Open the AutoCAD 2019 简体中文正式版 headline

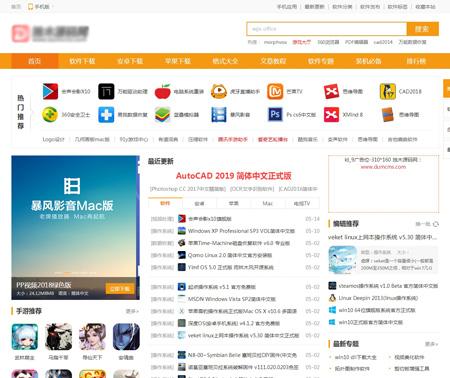[x=233, y=176]
